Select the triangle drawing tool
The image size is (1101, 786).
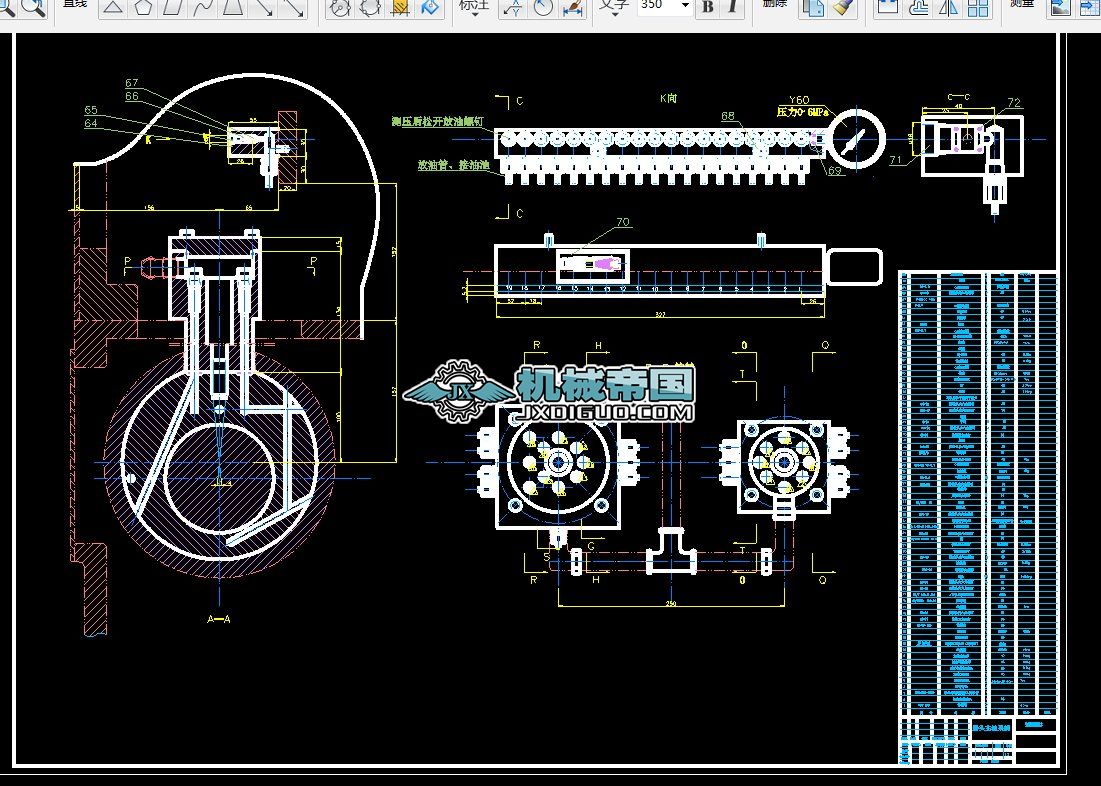(114, 7)
